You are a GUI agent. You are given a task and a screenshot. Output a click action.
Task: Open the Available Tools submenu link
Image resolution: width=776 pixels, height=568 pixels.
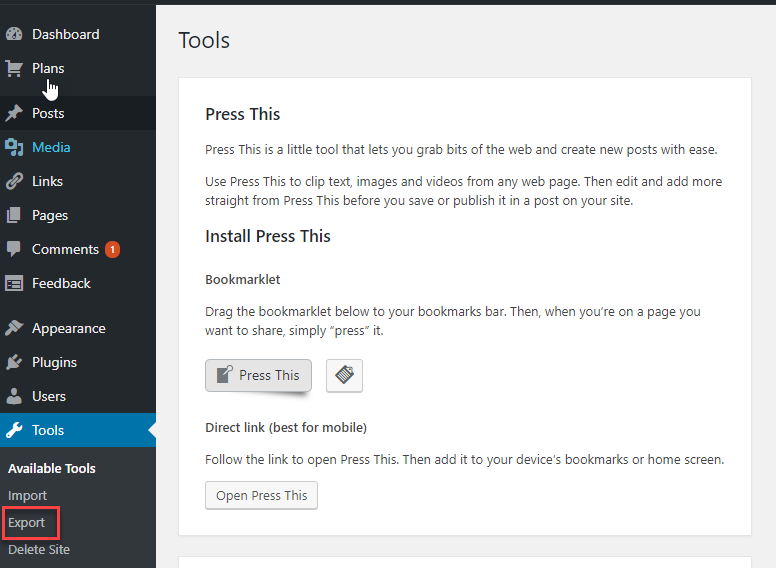[x=52, y=469]
